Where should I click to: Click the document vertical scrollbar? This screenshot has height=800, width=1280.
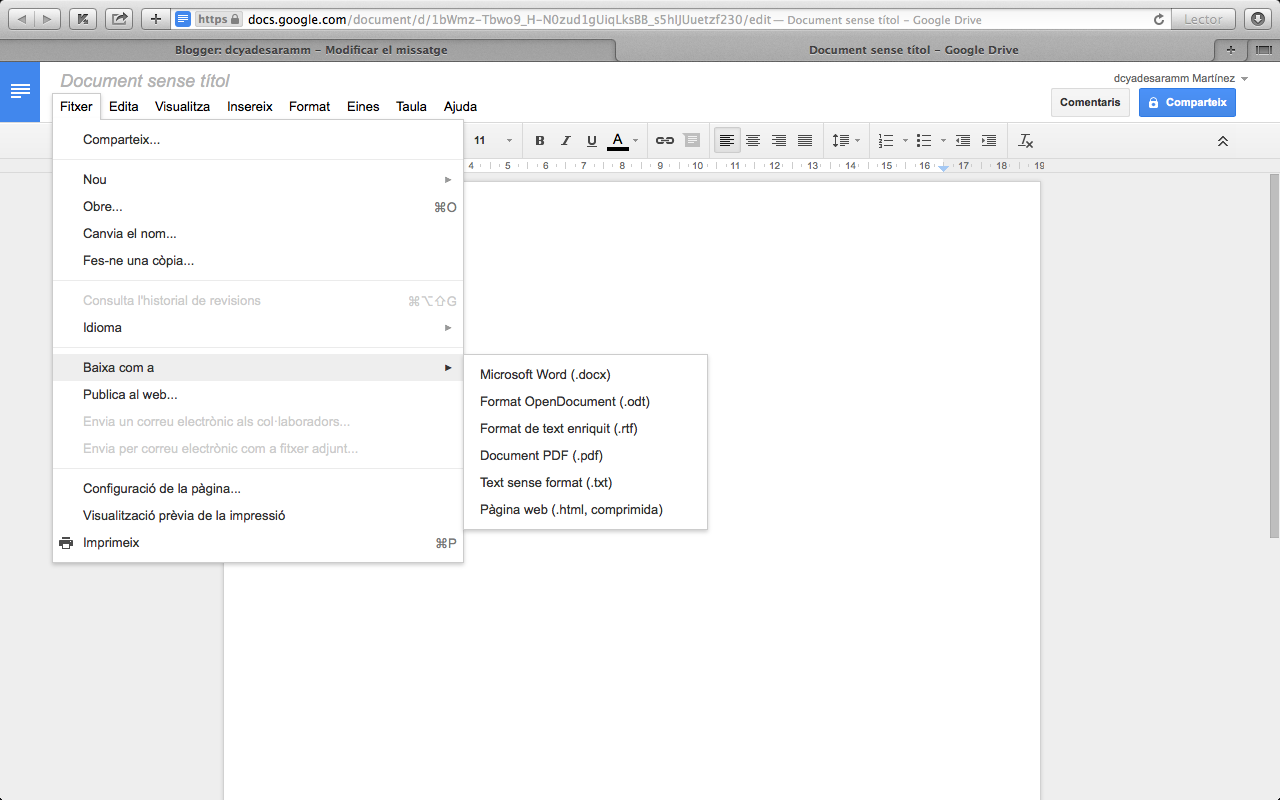click(1273, 355)
